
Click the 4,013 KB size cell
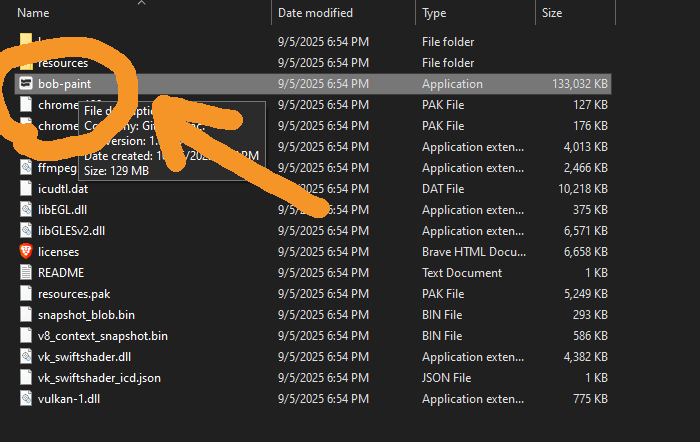click(585, 147)
